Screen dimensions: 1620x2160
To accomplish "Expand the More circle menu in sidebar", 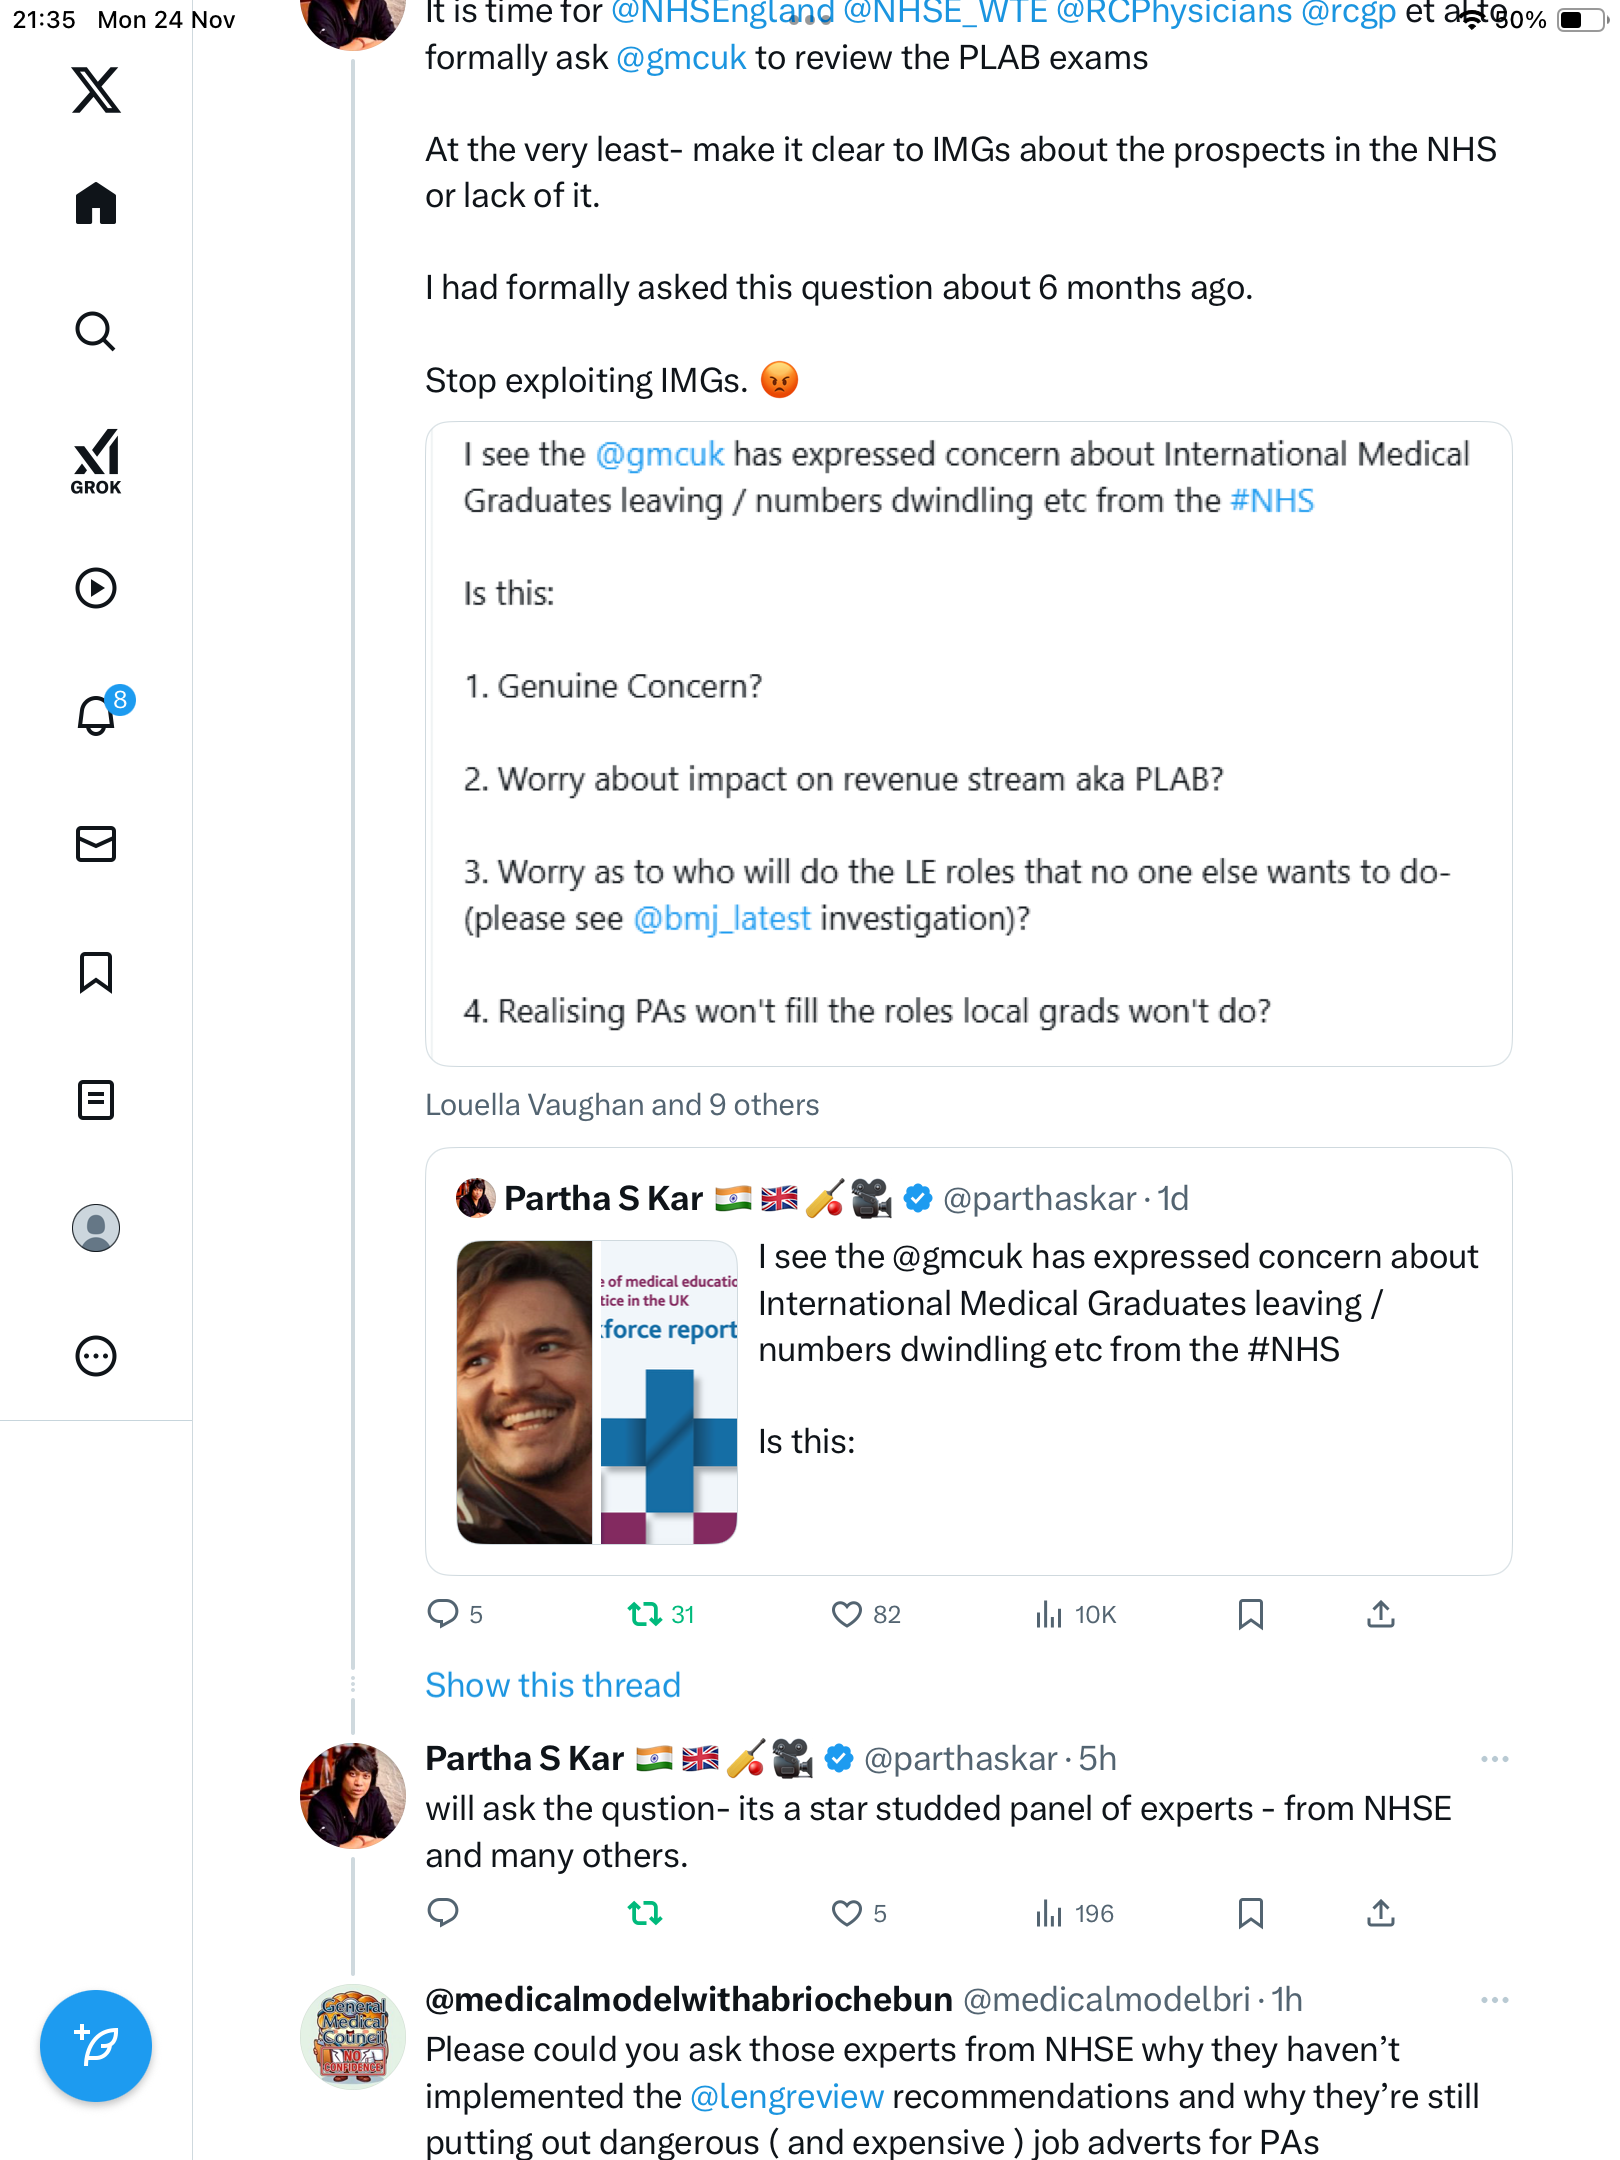I will click(96, 1356).
